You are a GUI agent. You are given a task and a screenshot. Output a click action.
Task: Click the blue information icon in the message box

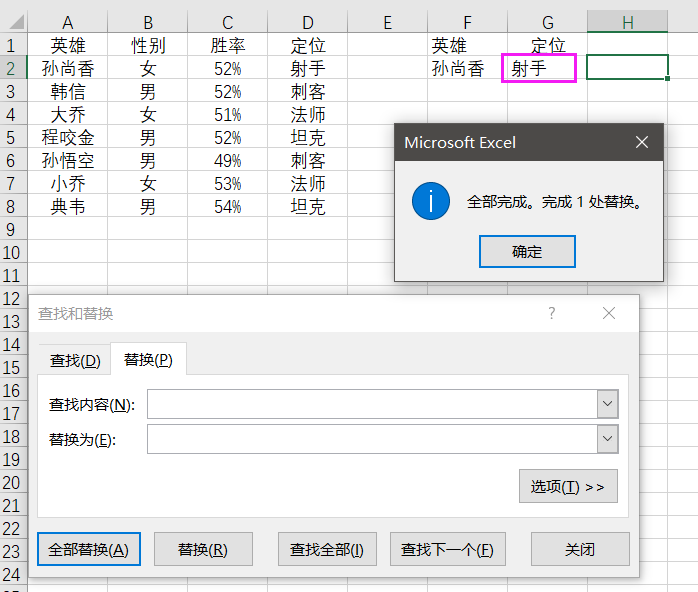(430, 201)
